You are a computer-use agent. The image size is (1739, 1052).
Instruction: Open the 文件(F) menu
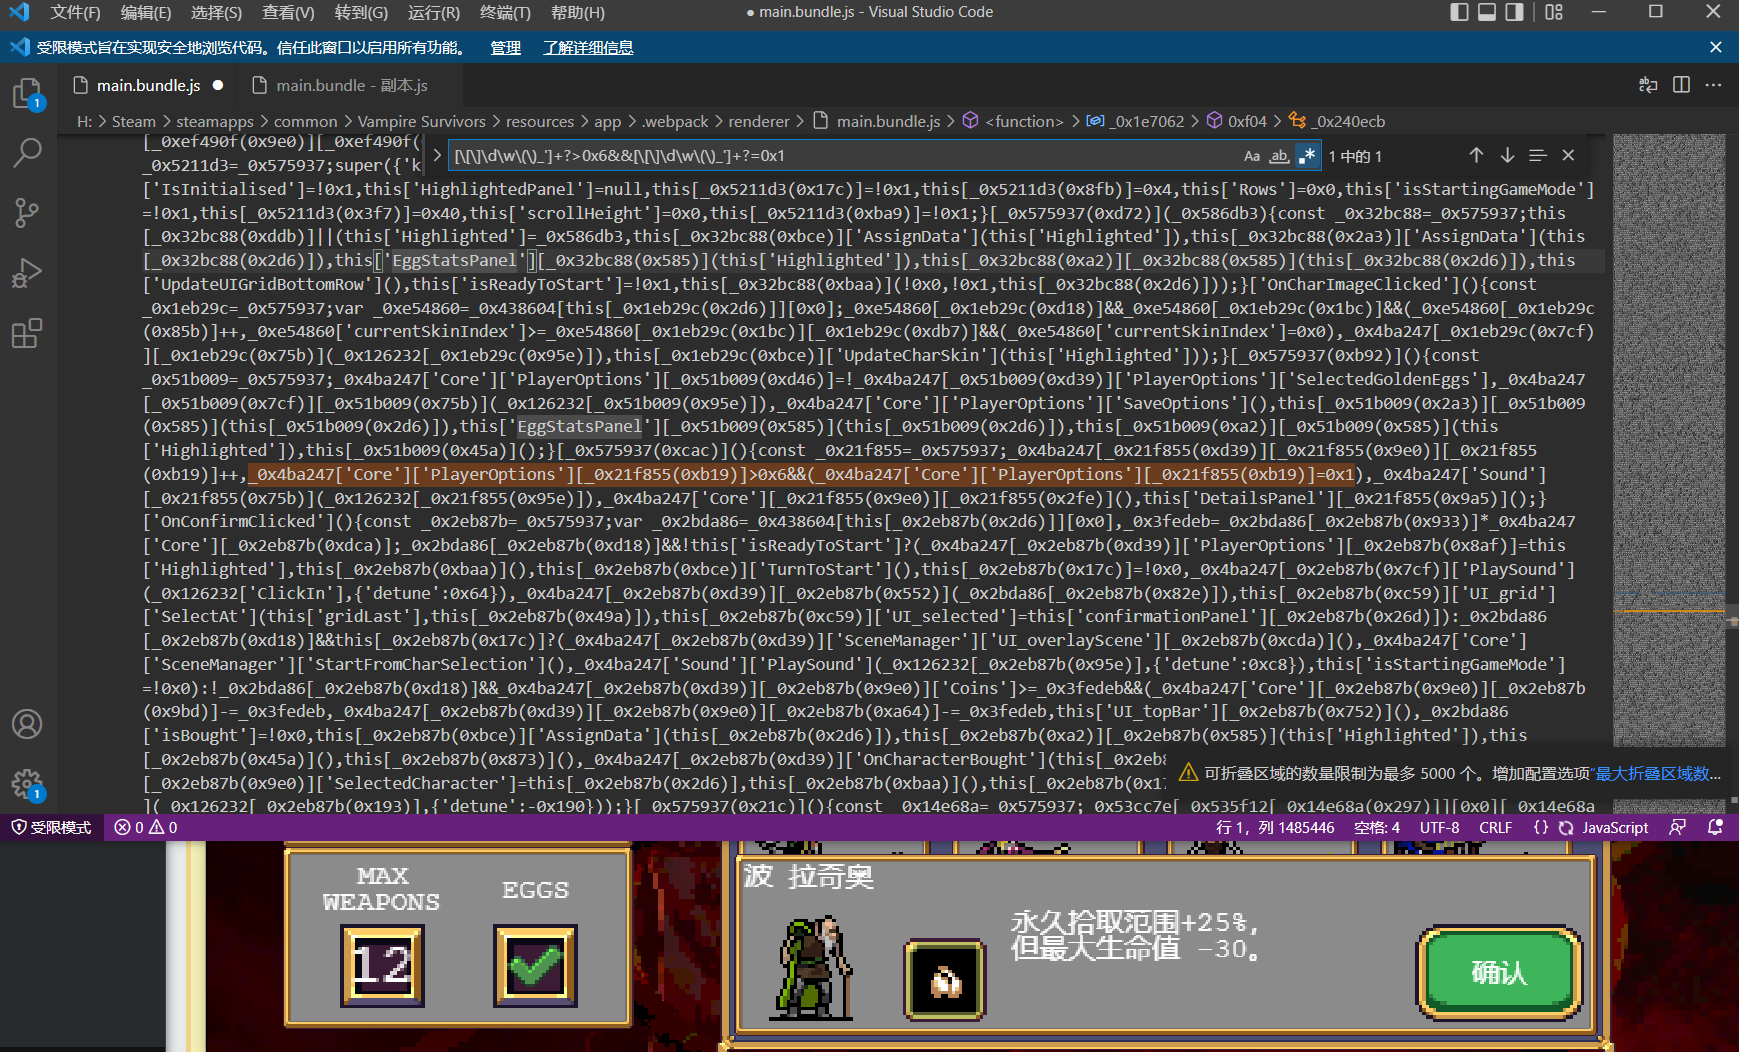75,12
